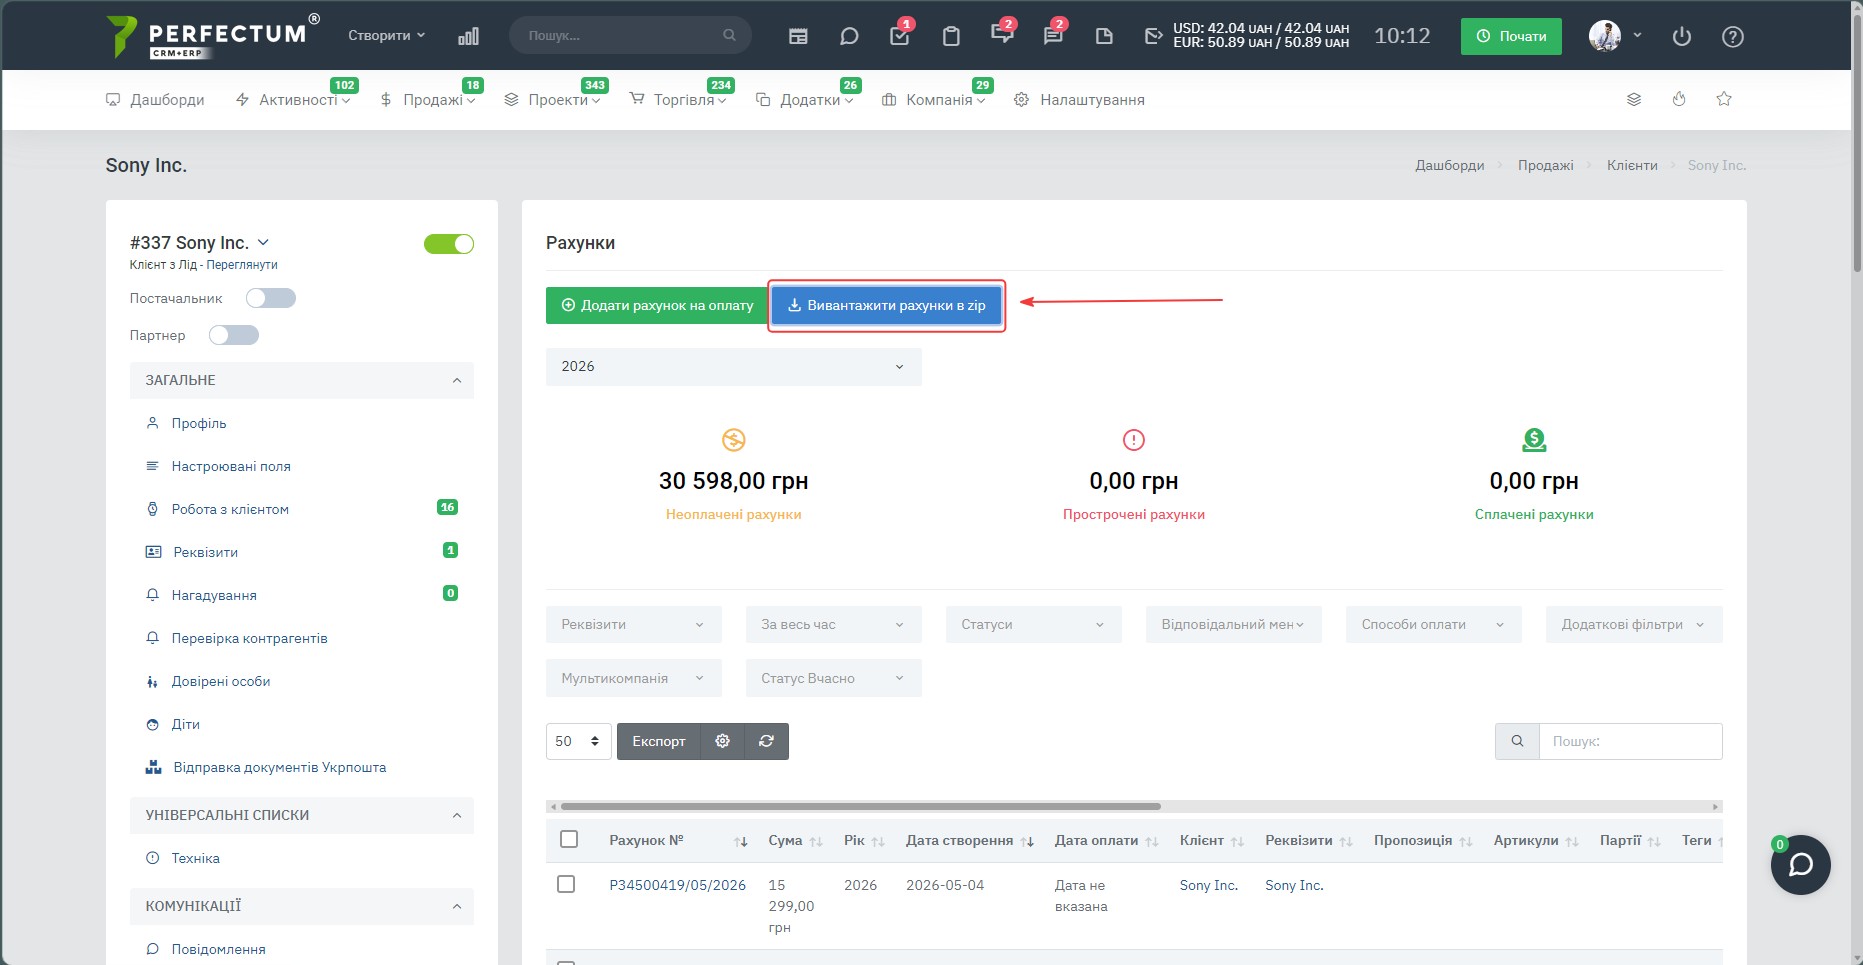Click Вивантажити рахунки в zip button
This screenshot has height=965, width=1863.
(886, 306)
